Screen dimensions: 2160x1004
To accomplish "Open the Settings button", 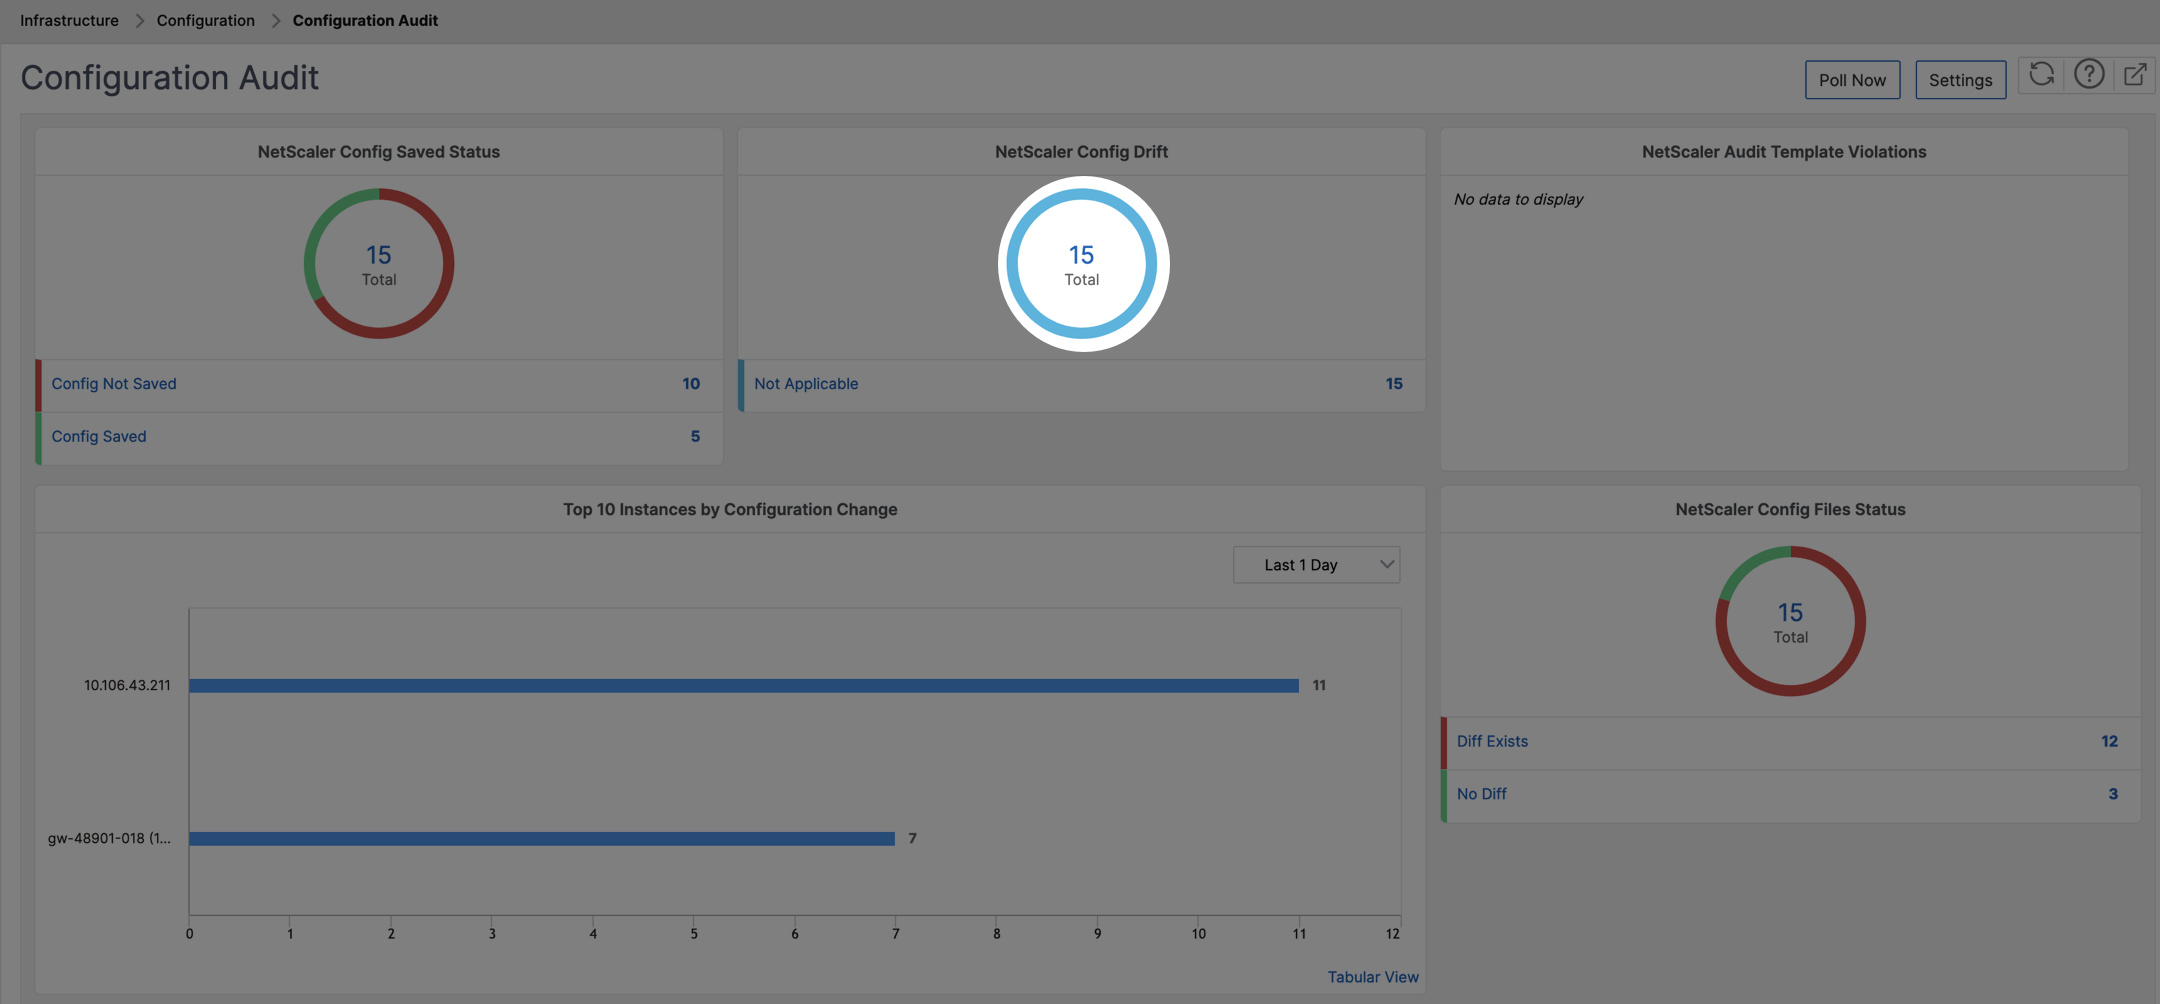I will 1960,80.
